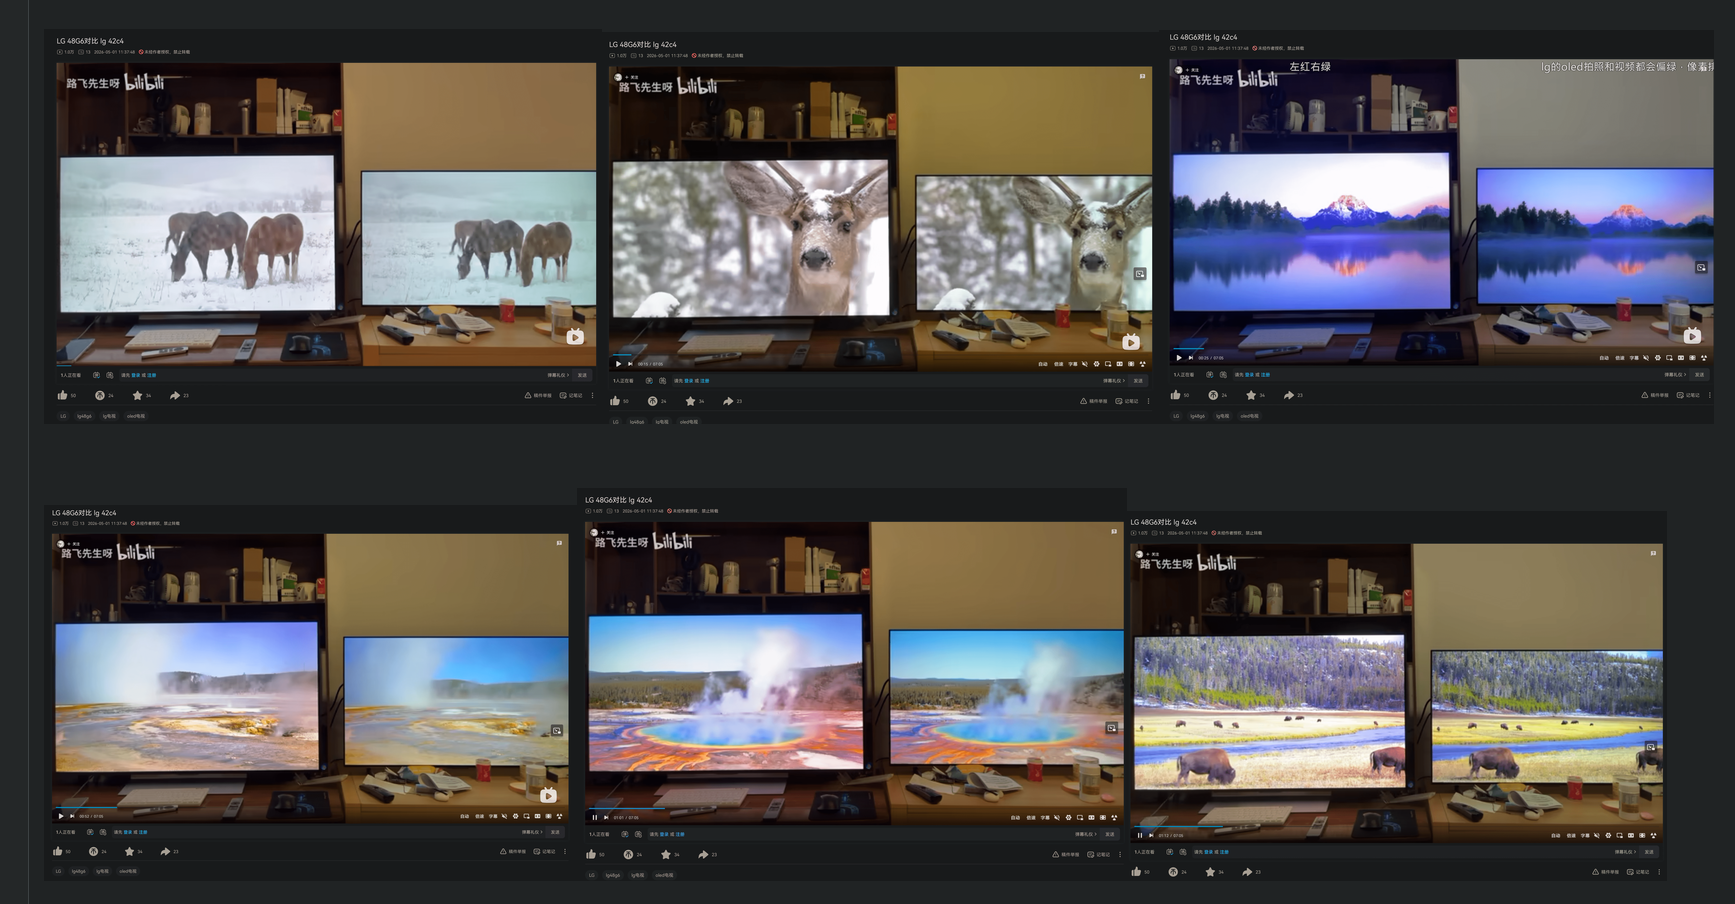Toggle danmaku display under the deer video
The width and height of the screenshot is (1735, 904).
tap(649, 381)
